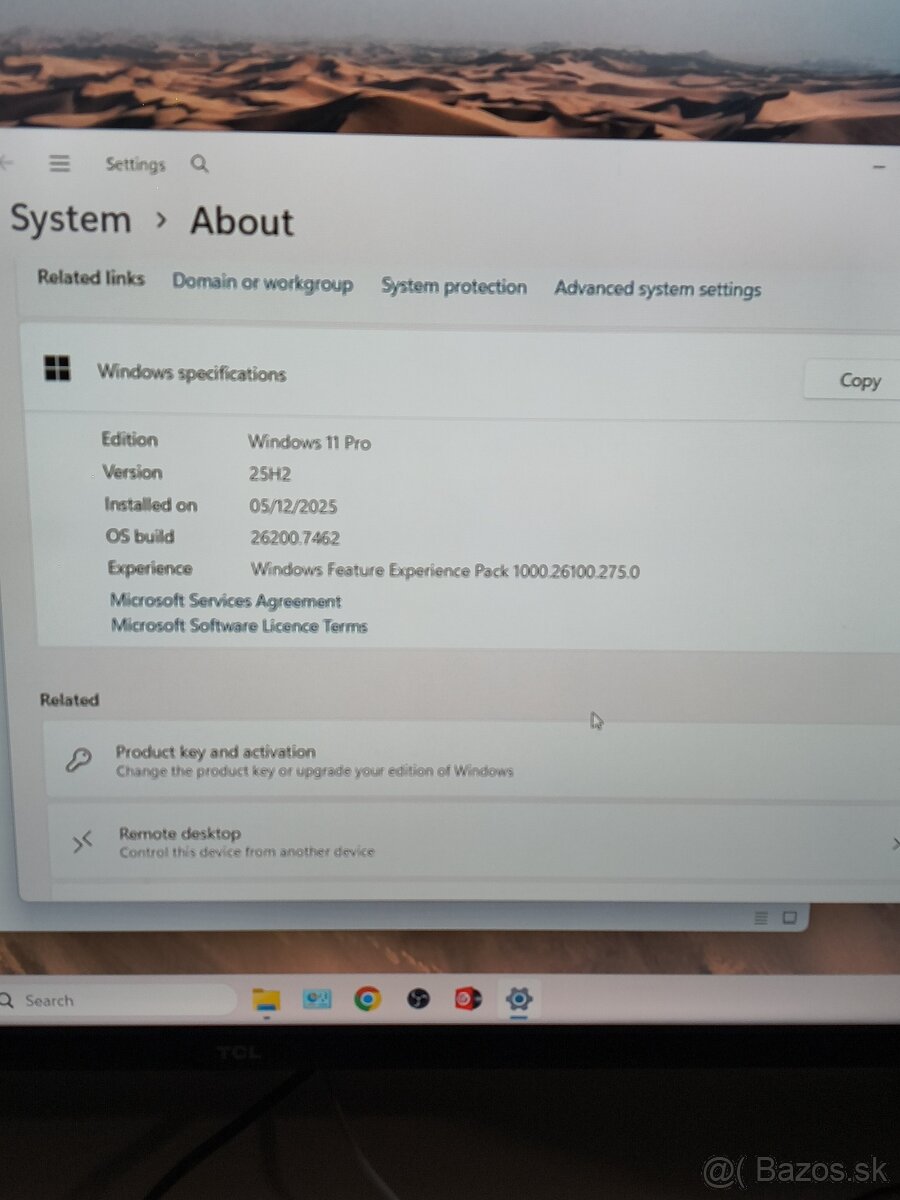The height and width of the screenshot is (1200, 900).
Task: Read Microsoft Software Licence Terms
Action: pos(239,626)
